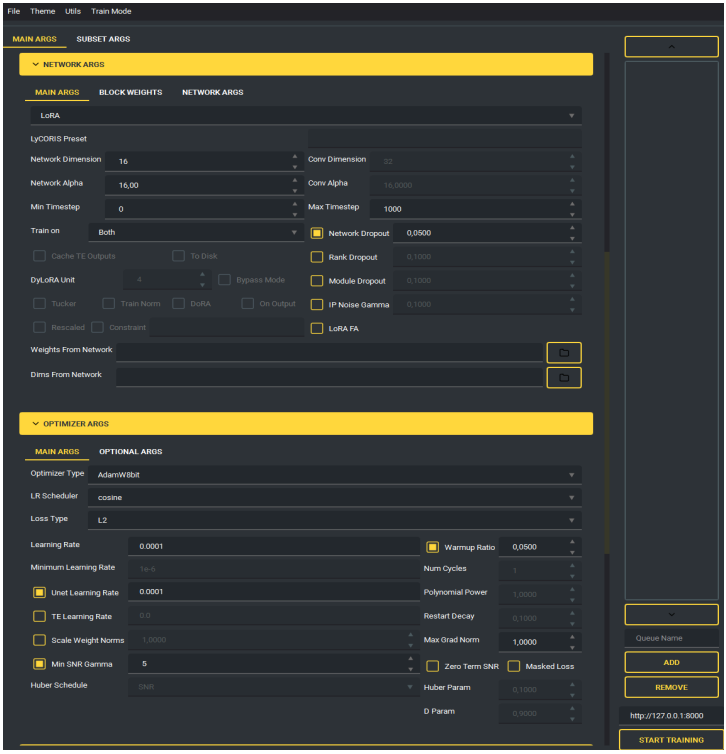Increase the Min SNR Gamma value
This screenshot has height=754, width=726.
coord(410,659)
